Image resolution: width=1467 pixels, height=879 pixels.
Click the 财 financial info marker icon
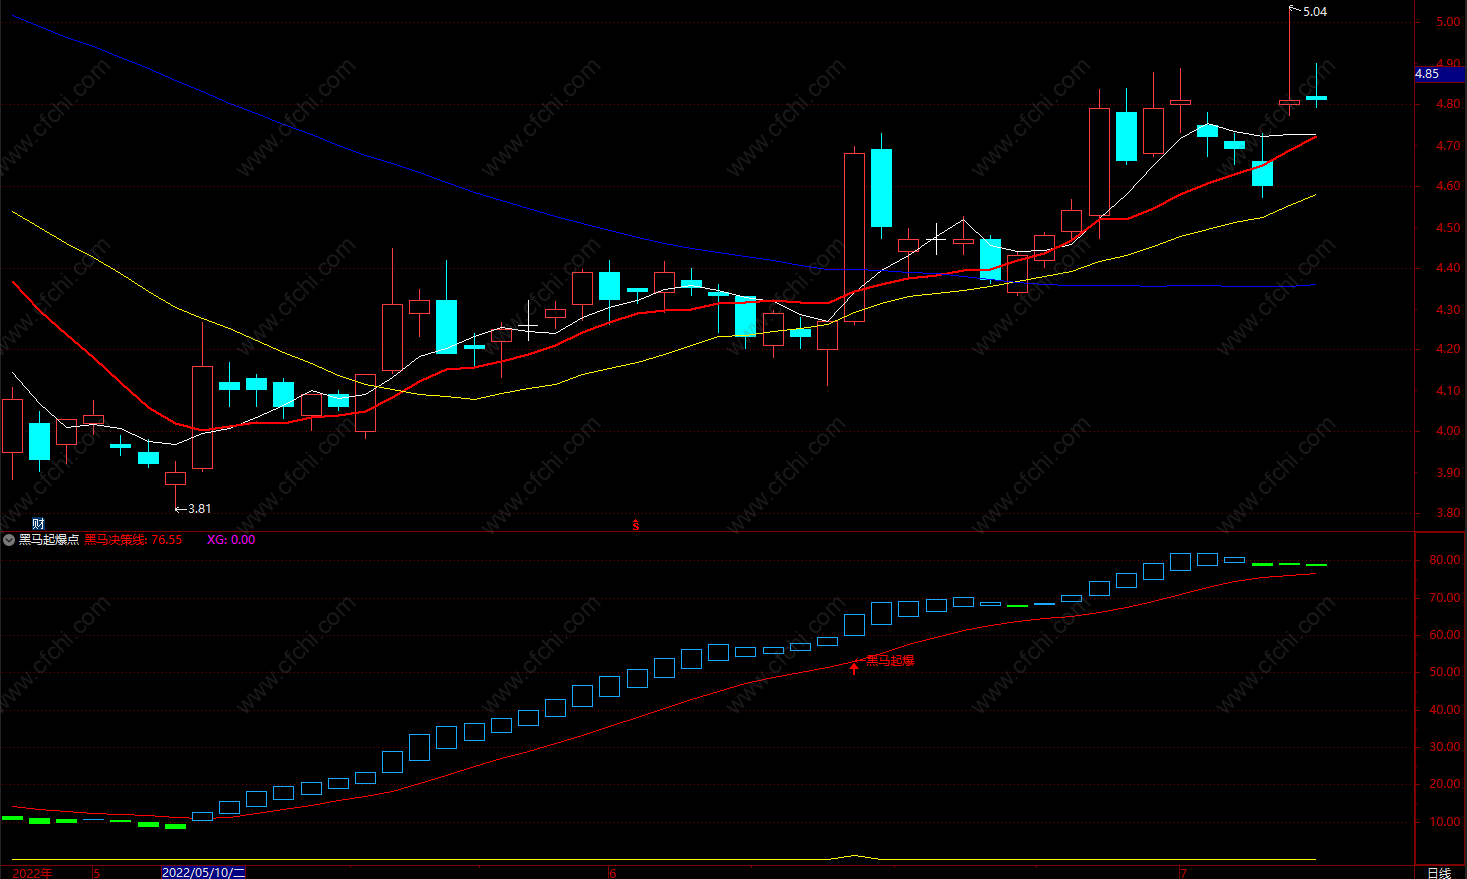[38, 524]
